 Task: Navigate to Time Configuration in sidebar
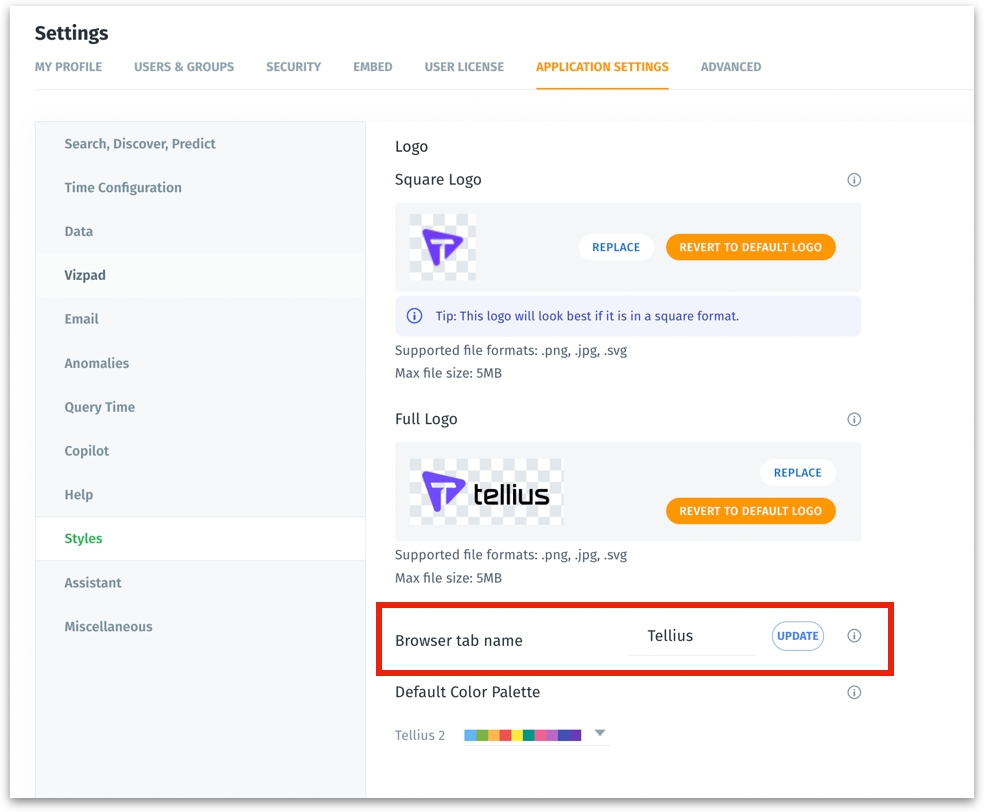(x=123, y=188)
